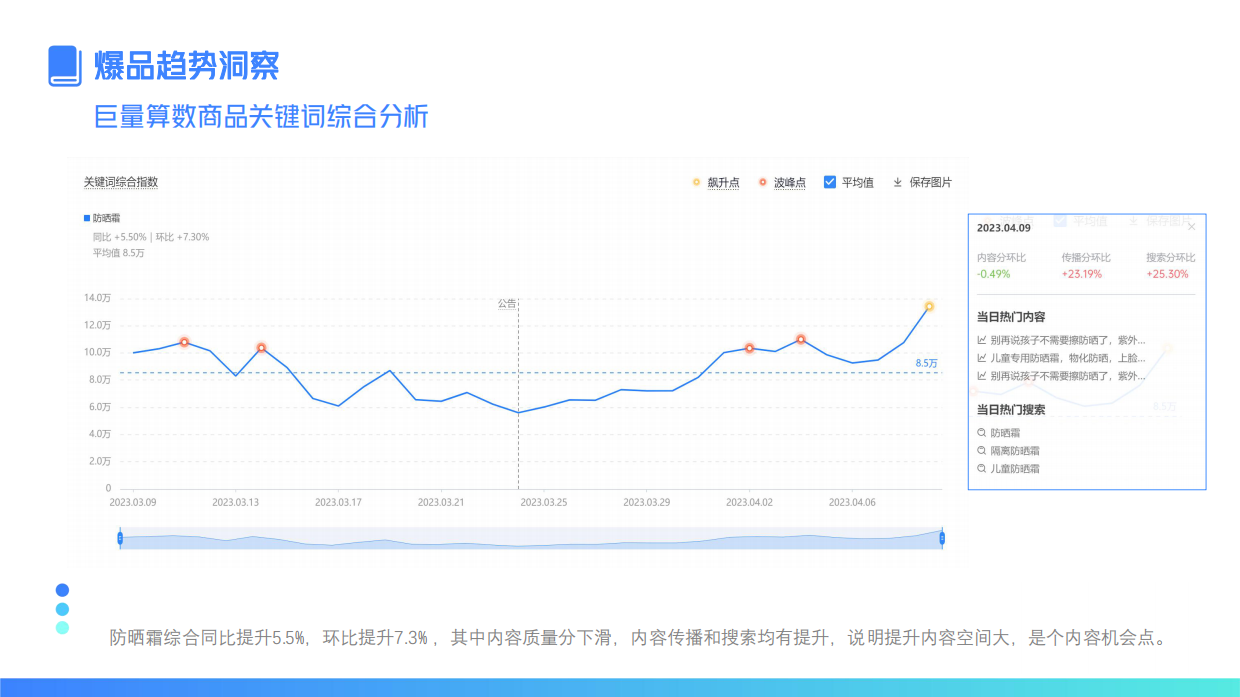Click the orange 波峰点 legend marker icon
This screenshot has height=697, width=1240.
[x=762, y=182]
